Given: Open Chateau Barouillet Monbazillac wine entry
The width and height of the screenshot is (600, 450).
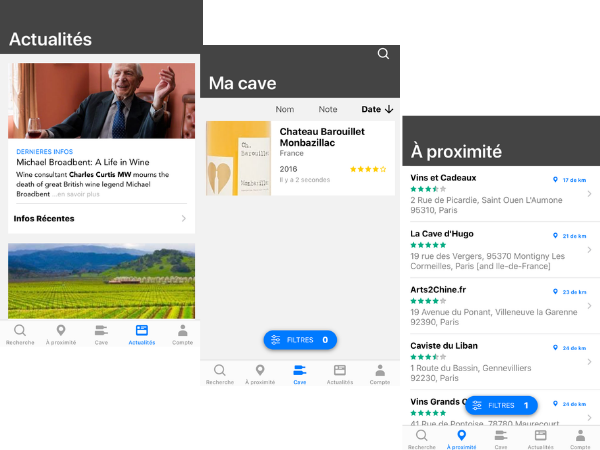Looking at the screenshot, I should point(300,158).
